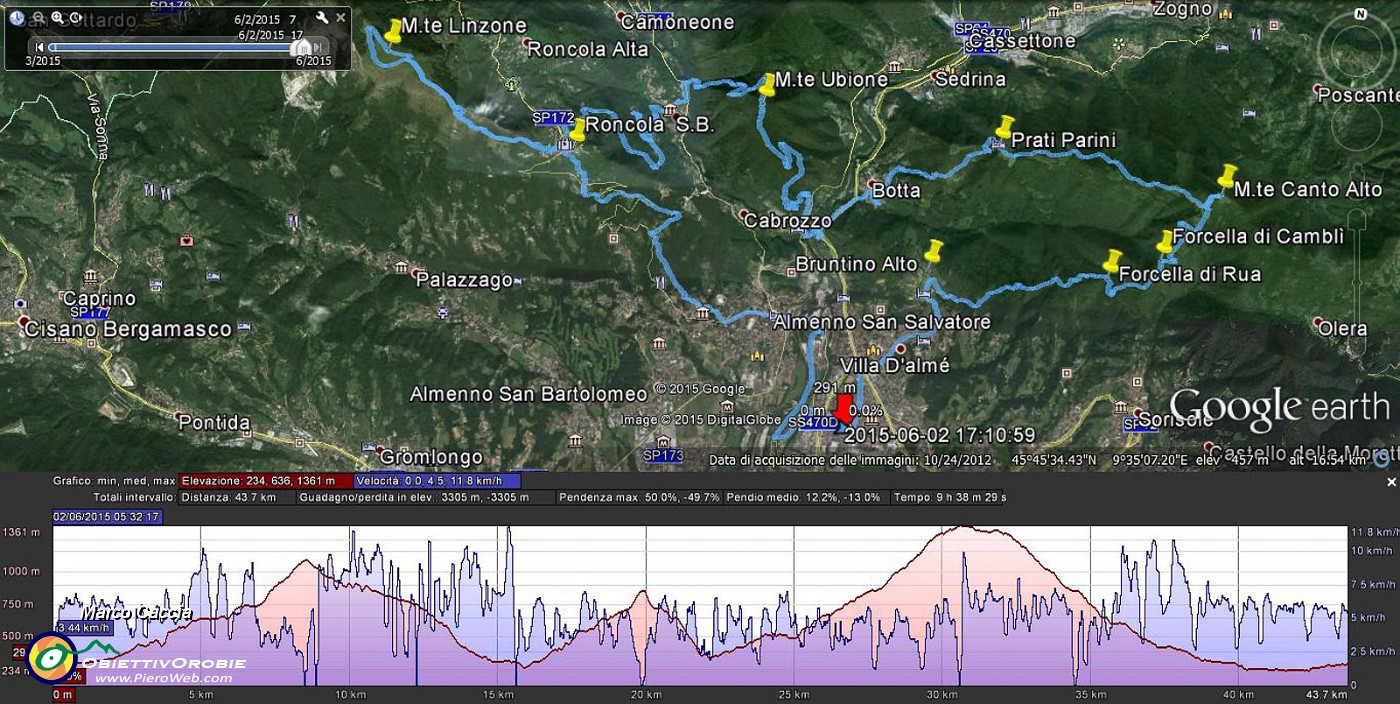Viewport: 1400px width, 704px height.
Task: Click the Prati Parini yellow pushpin
Action: pyautogui.click(x=1004, y=127)
